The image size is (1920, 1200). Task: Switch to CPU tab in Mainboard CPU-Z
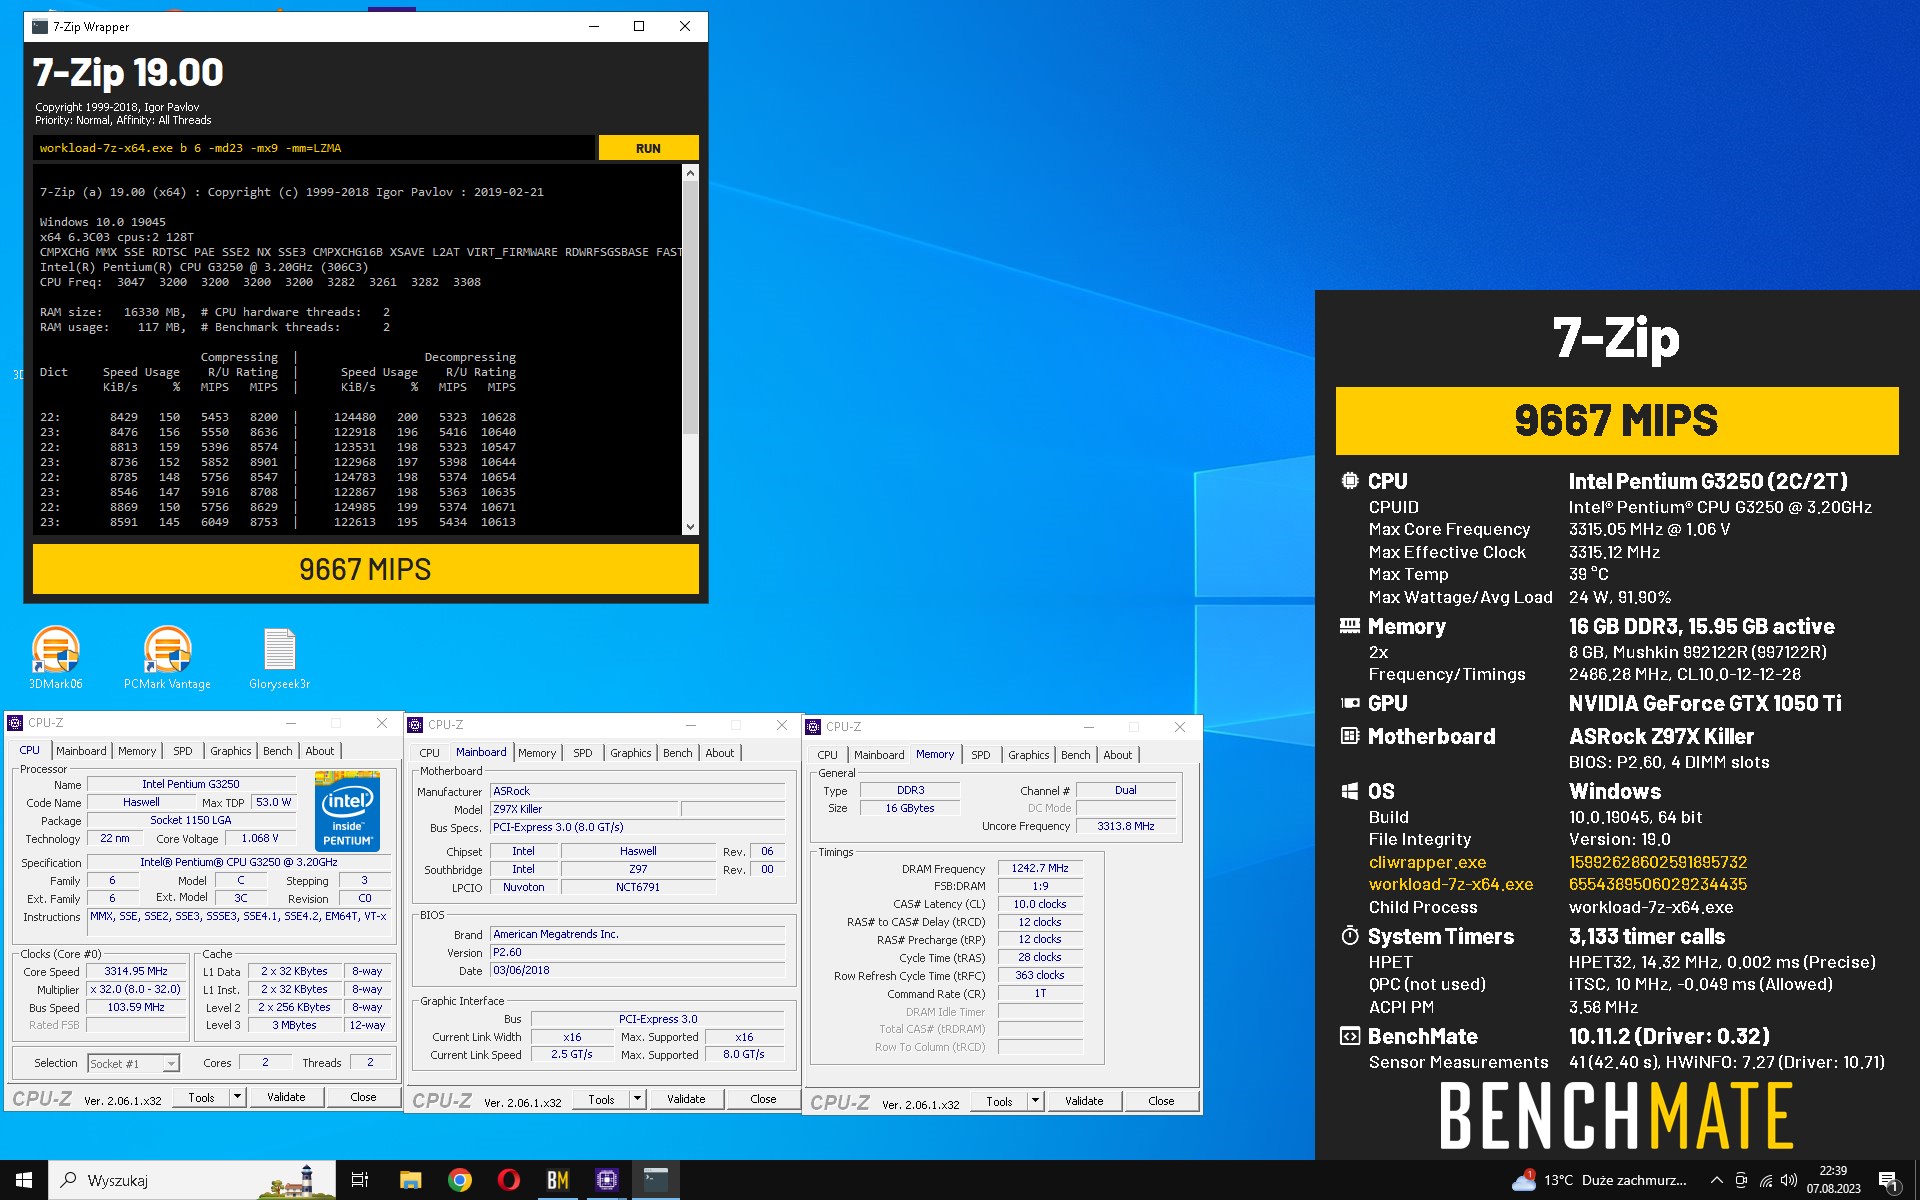430,753
